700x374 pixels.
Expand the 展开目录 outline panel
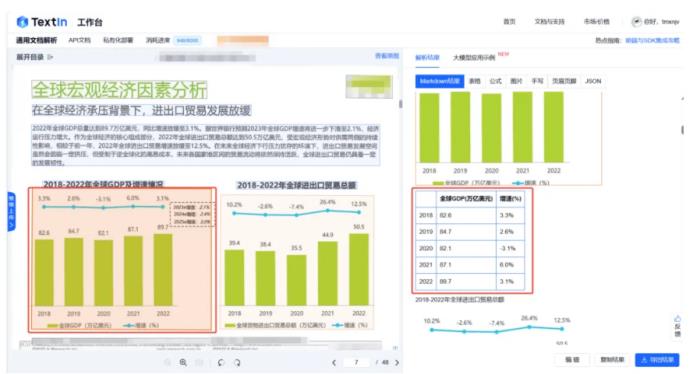coord(35,57)
